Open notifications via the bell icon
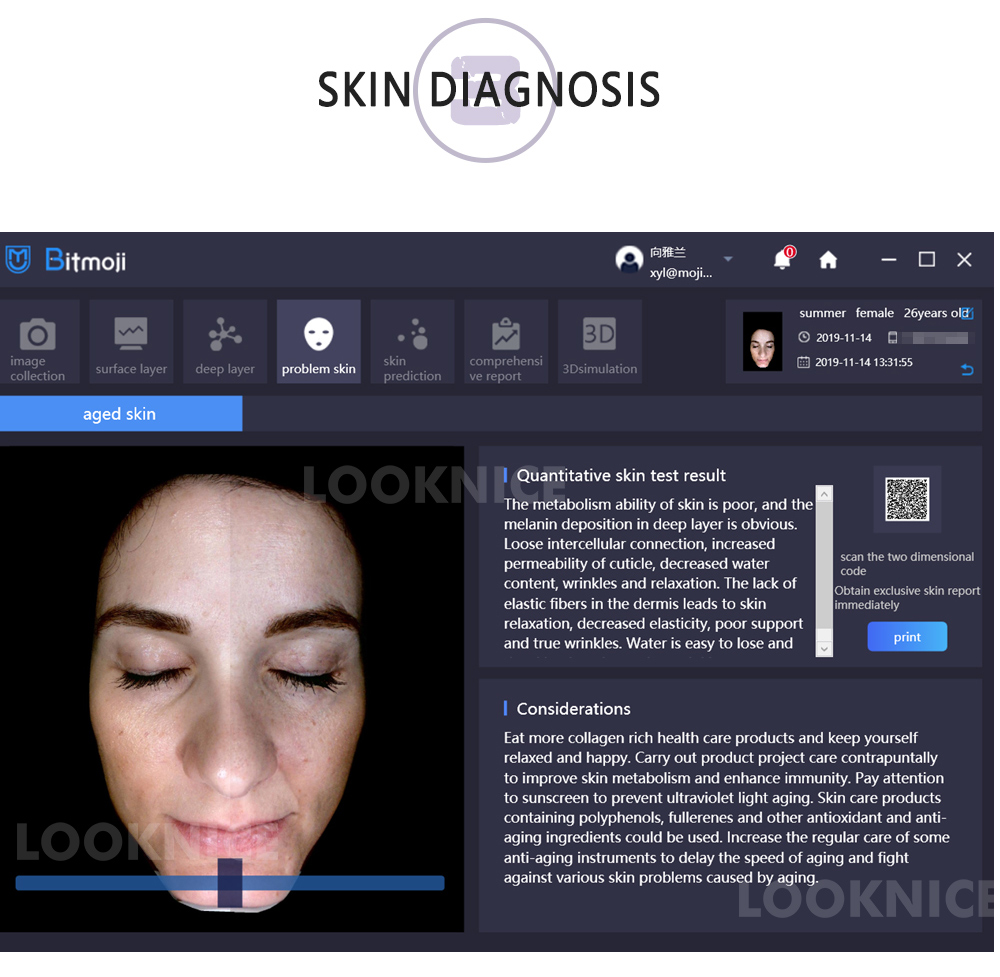 coord(782,259)
